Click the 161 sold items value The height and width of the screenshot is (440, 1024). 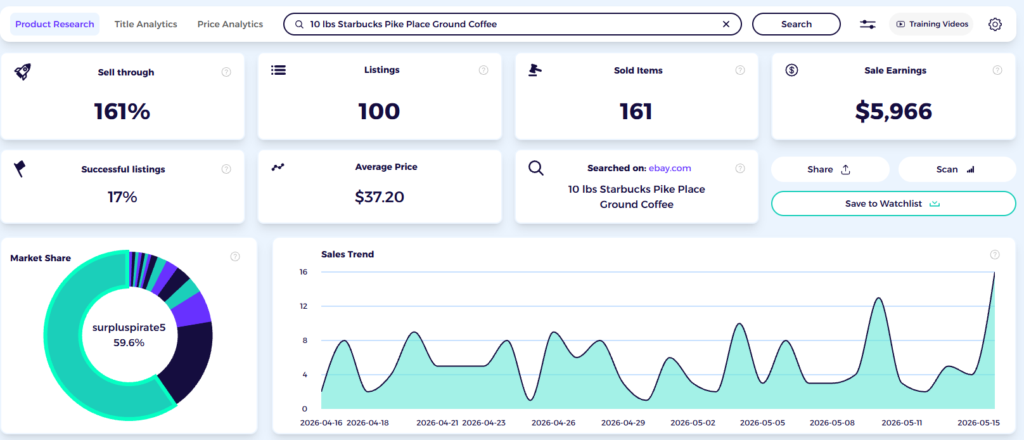coord(636,112)
